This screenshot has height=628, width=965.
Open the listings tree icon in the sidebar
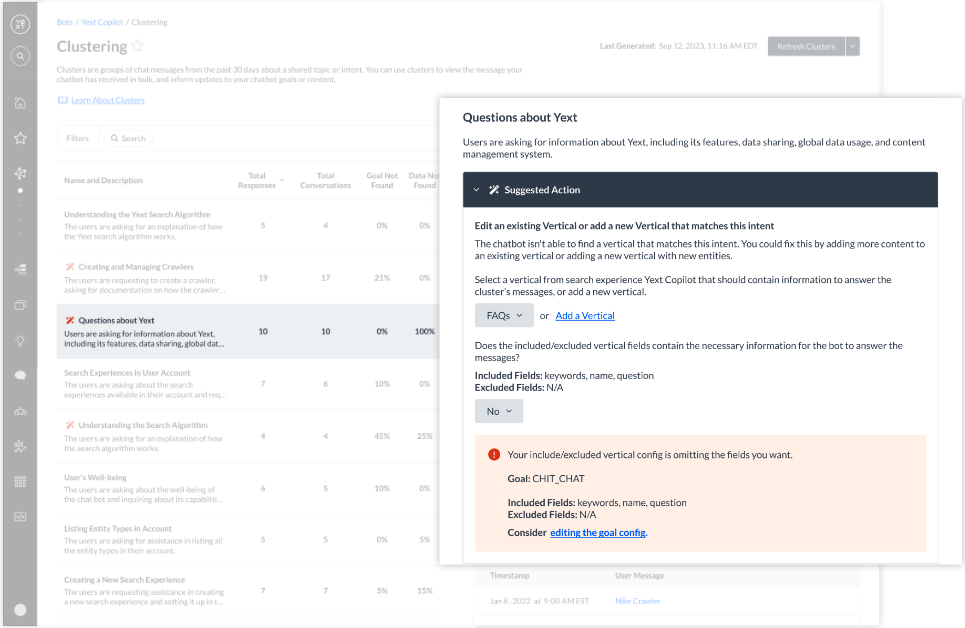tap(20, 269)
